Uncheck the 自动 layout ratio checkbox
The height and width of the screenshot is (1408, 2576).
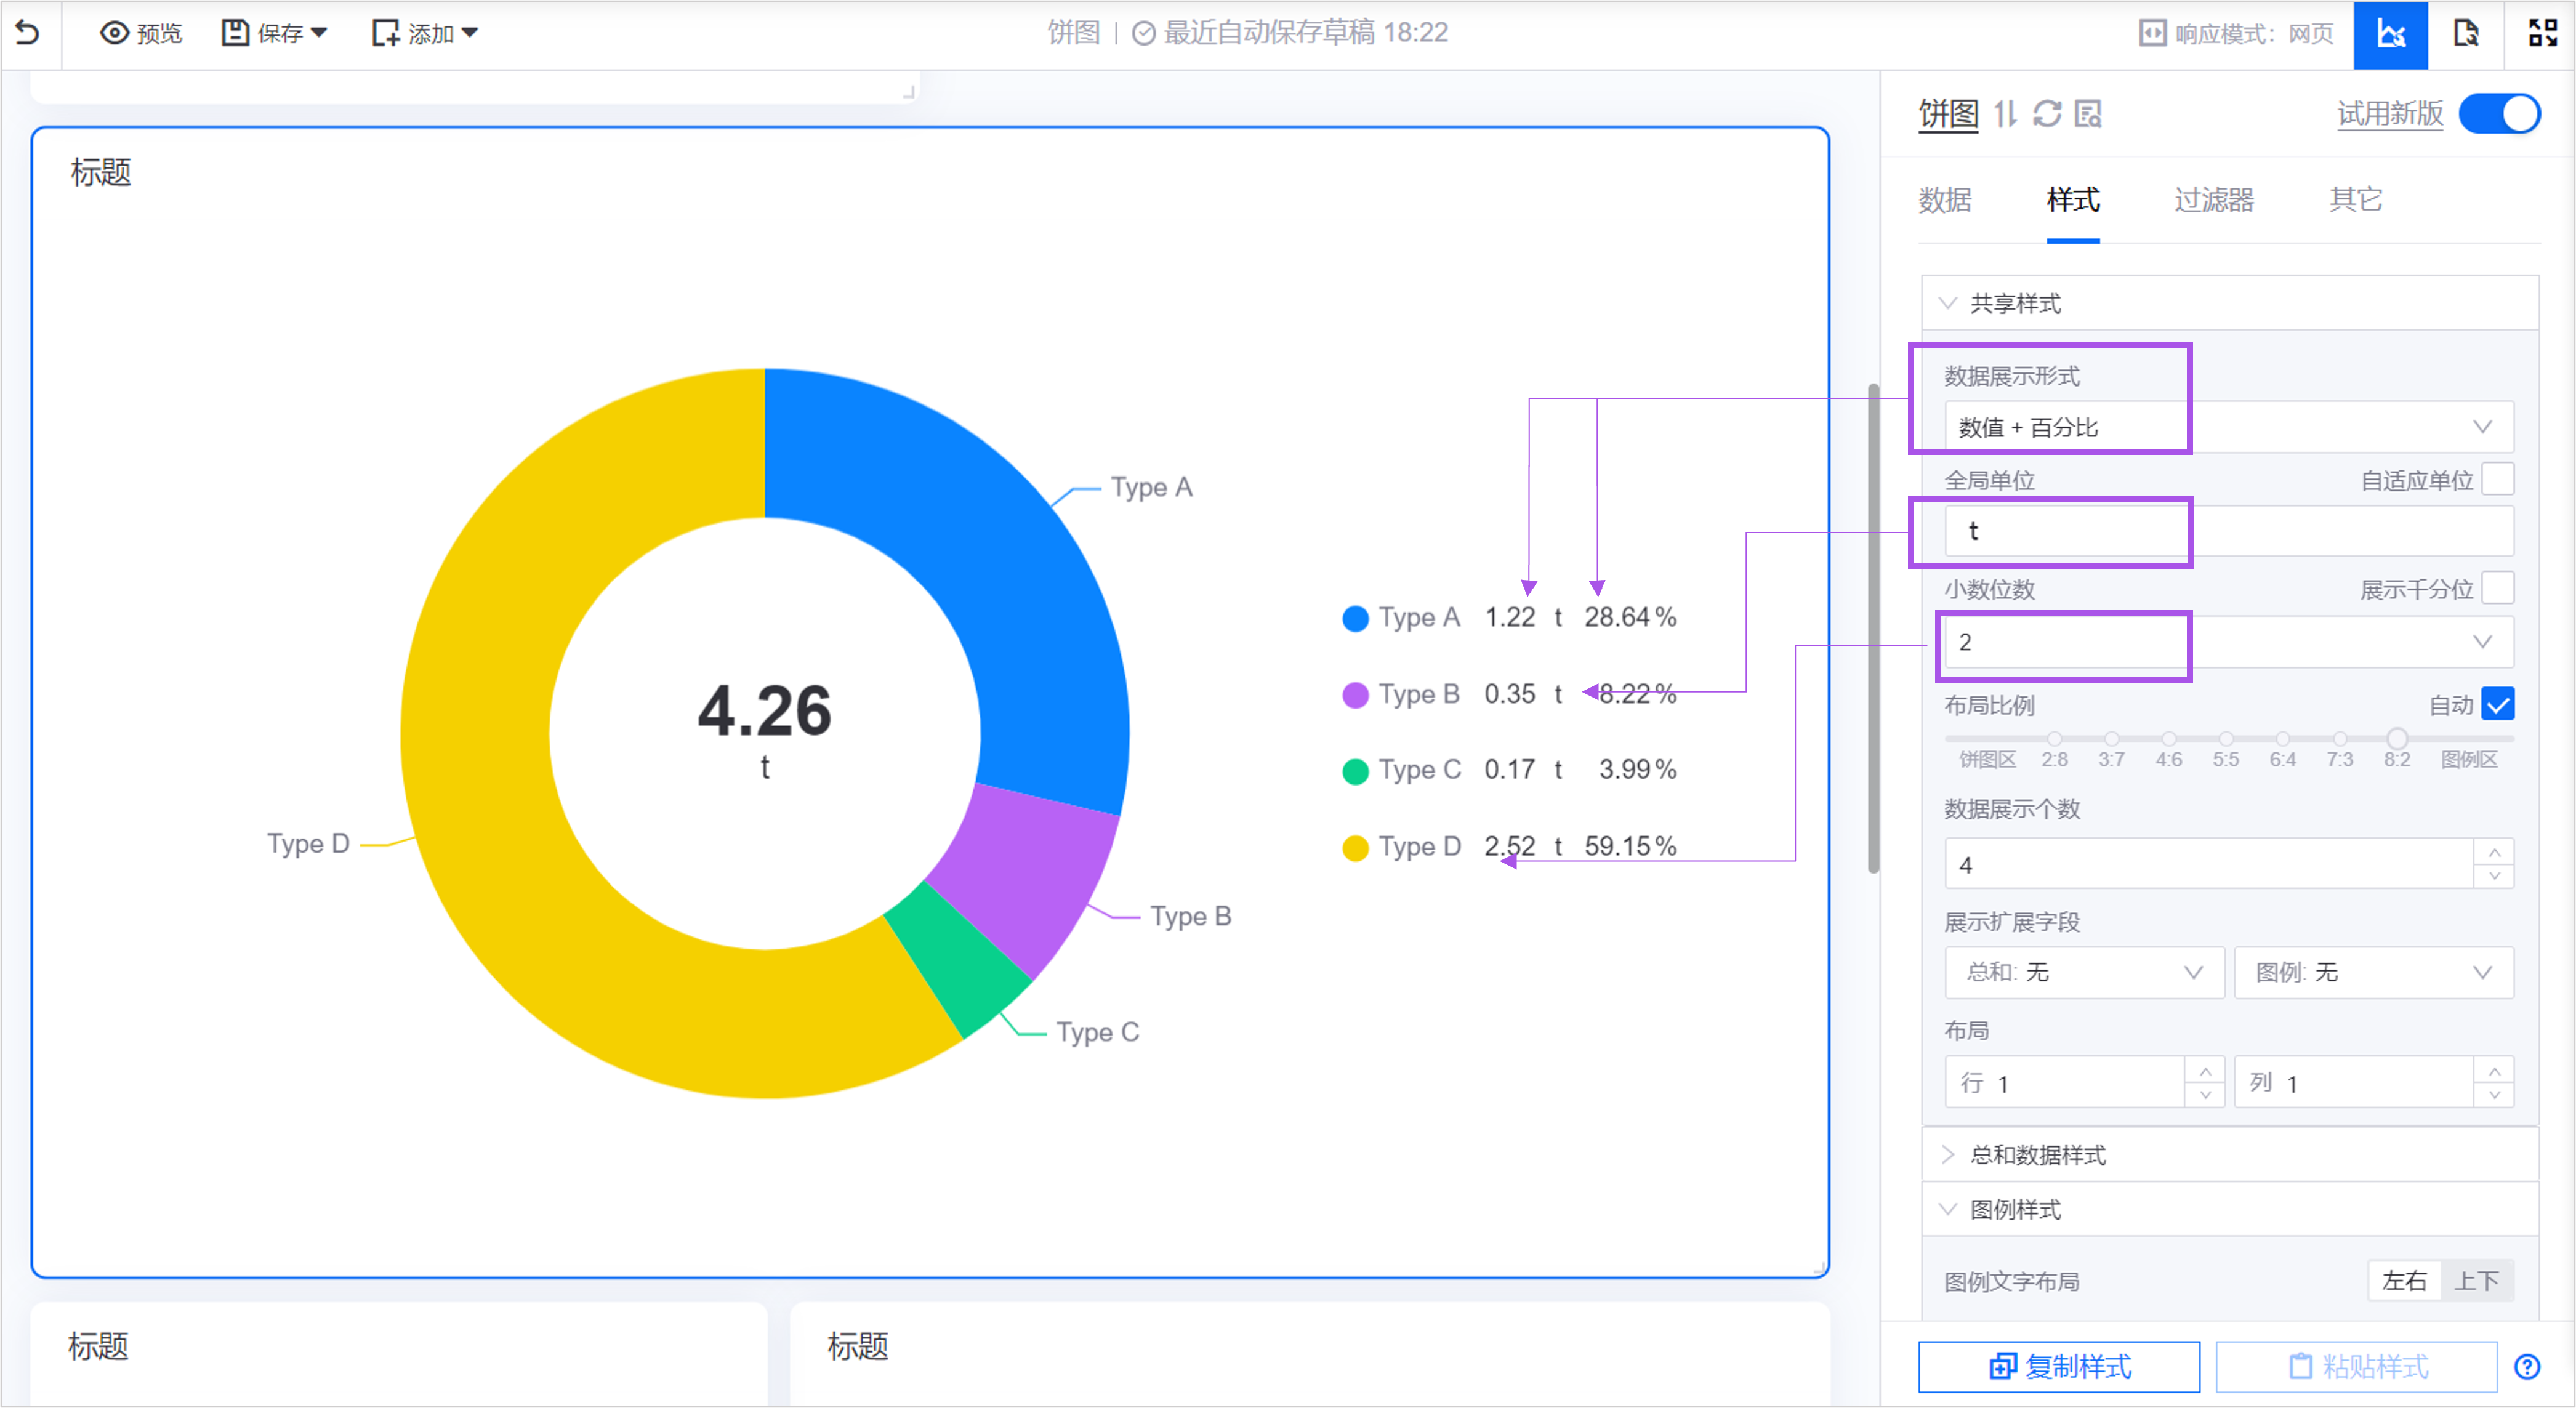pyautogui.click(x=2498, y=704)
